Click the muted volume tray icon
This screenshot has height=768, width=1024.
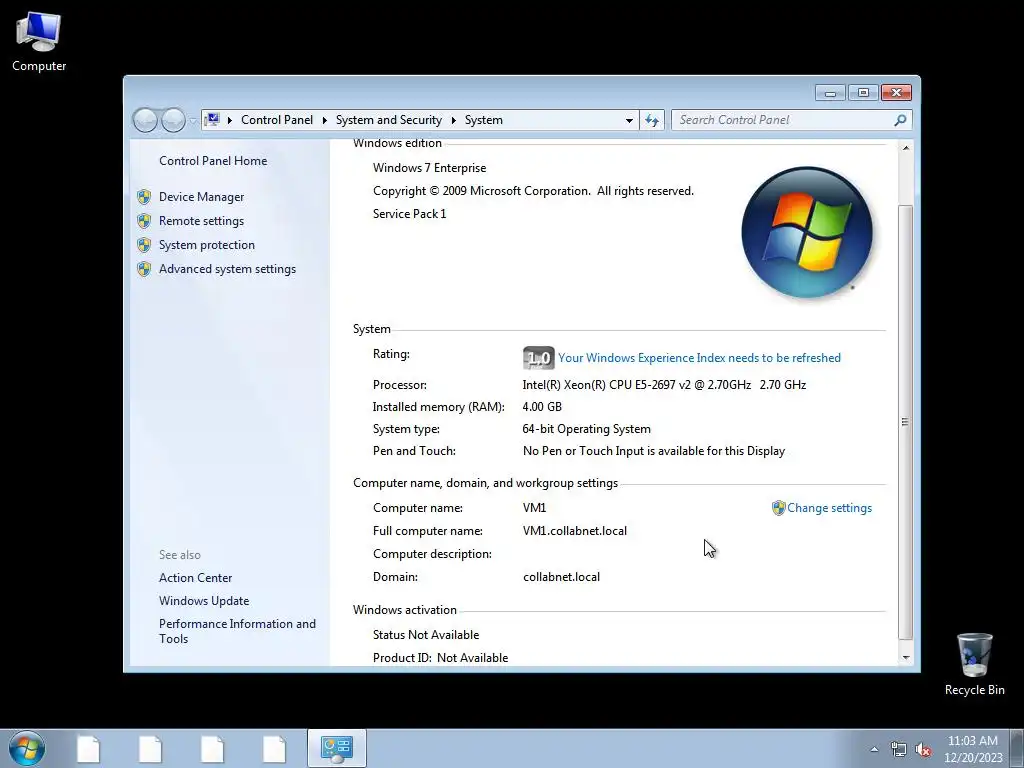point(923,750)
